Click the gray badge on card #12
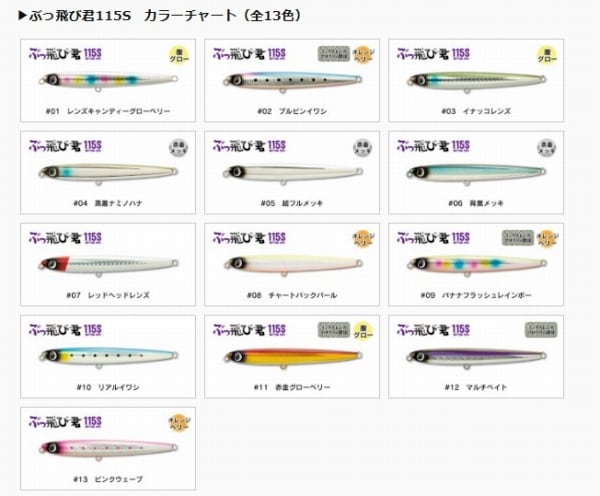The image size is (600, 496). pos(541,330)
